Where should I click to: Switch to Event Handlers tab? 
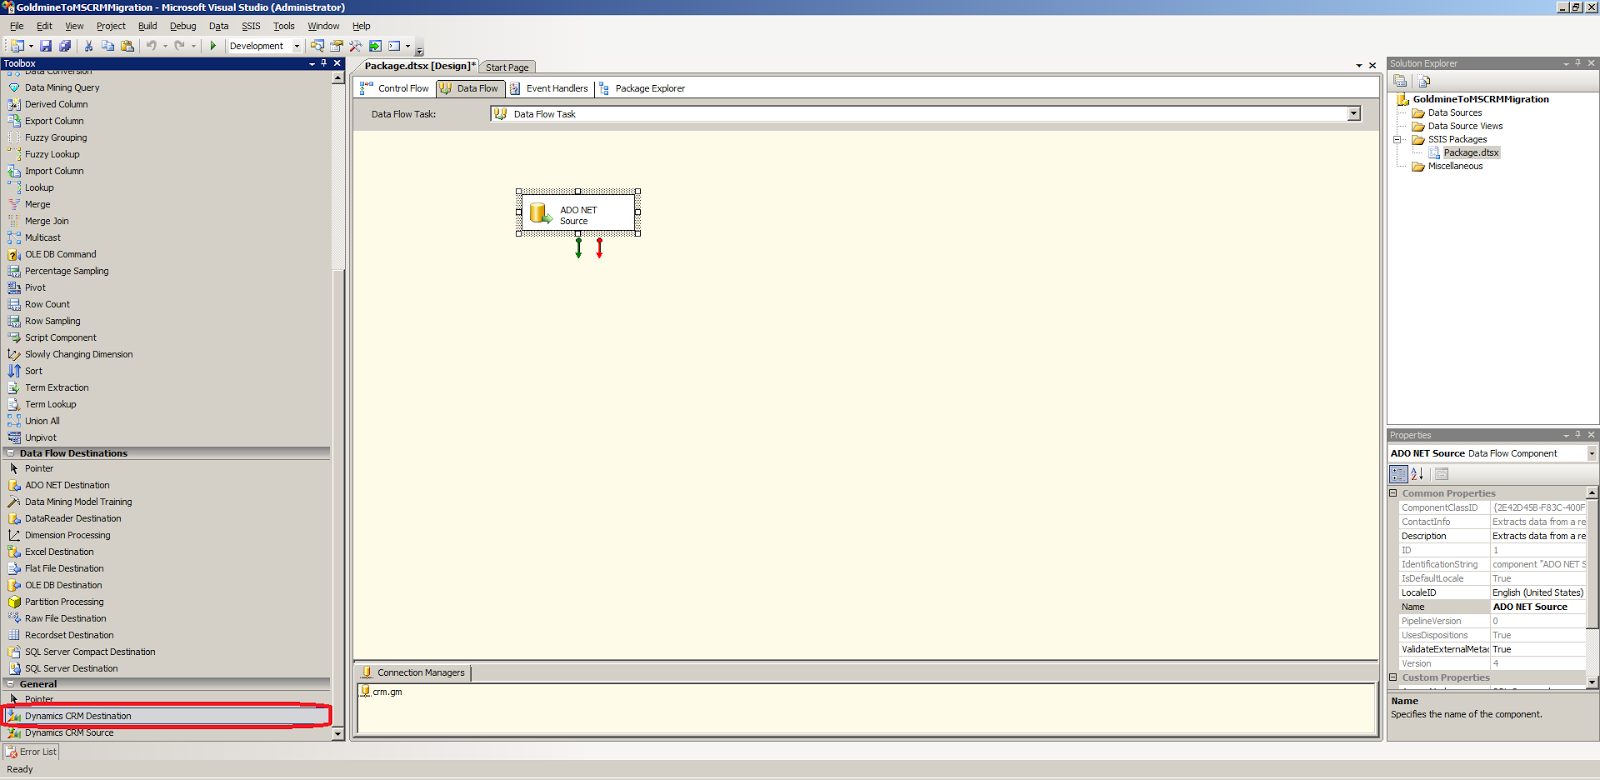(548, 88)
